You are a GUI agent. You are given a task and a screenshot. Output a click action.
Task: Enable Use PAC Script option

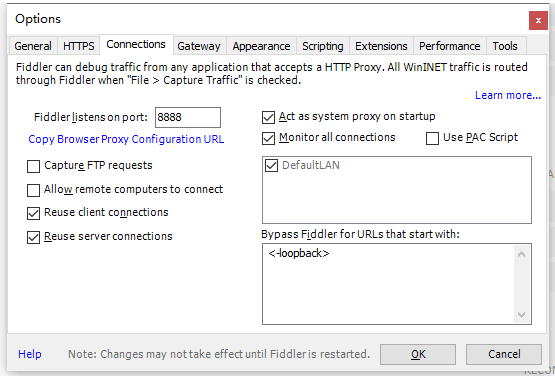coord(432,138)
